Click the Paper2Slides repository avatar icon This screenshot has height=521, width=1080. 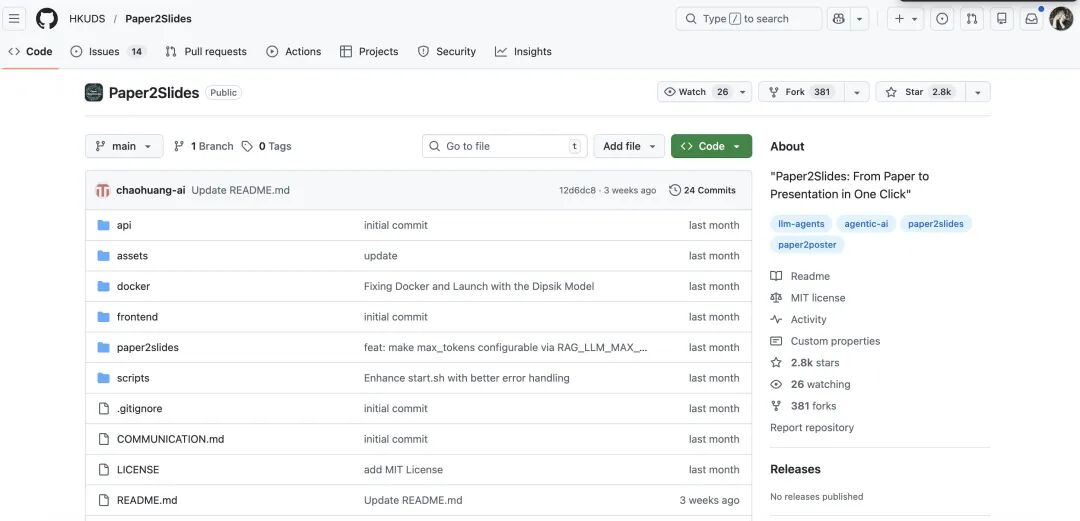pos(94,92)
